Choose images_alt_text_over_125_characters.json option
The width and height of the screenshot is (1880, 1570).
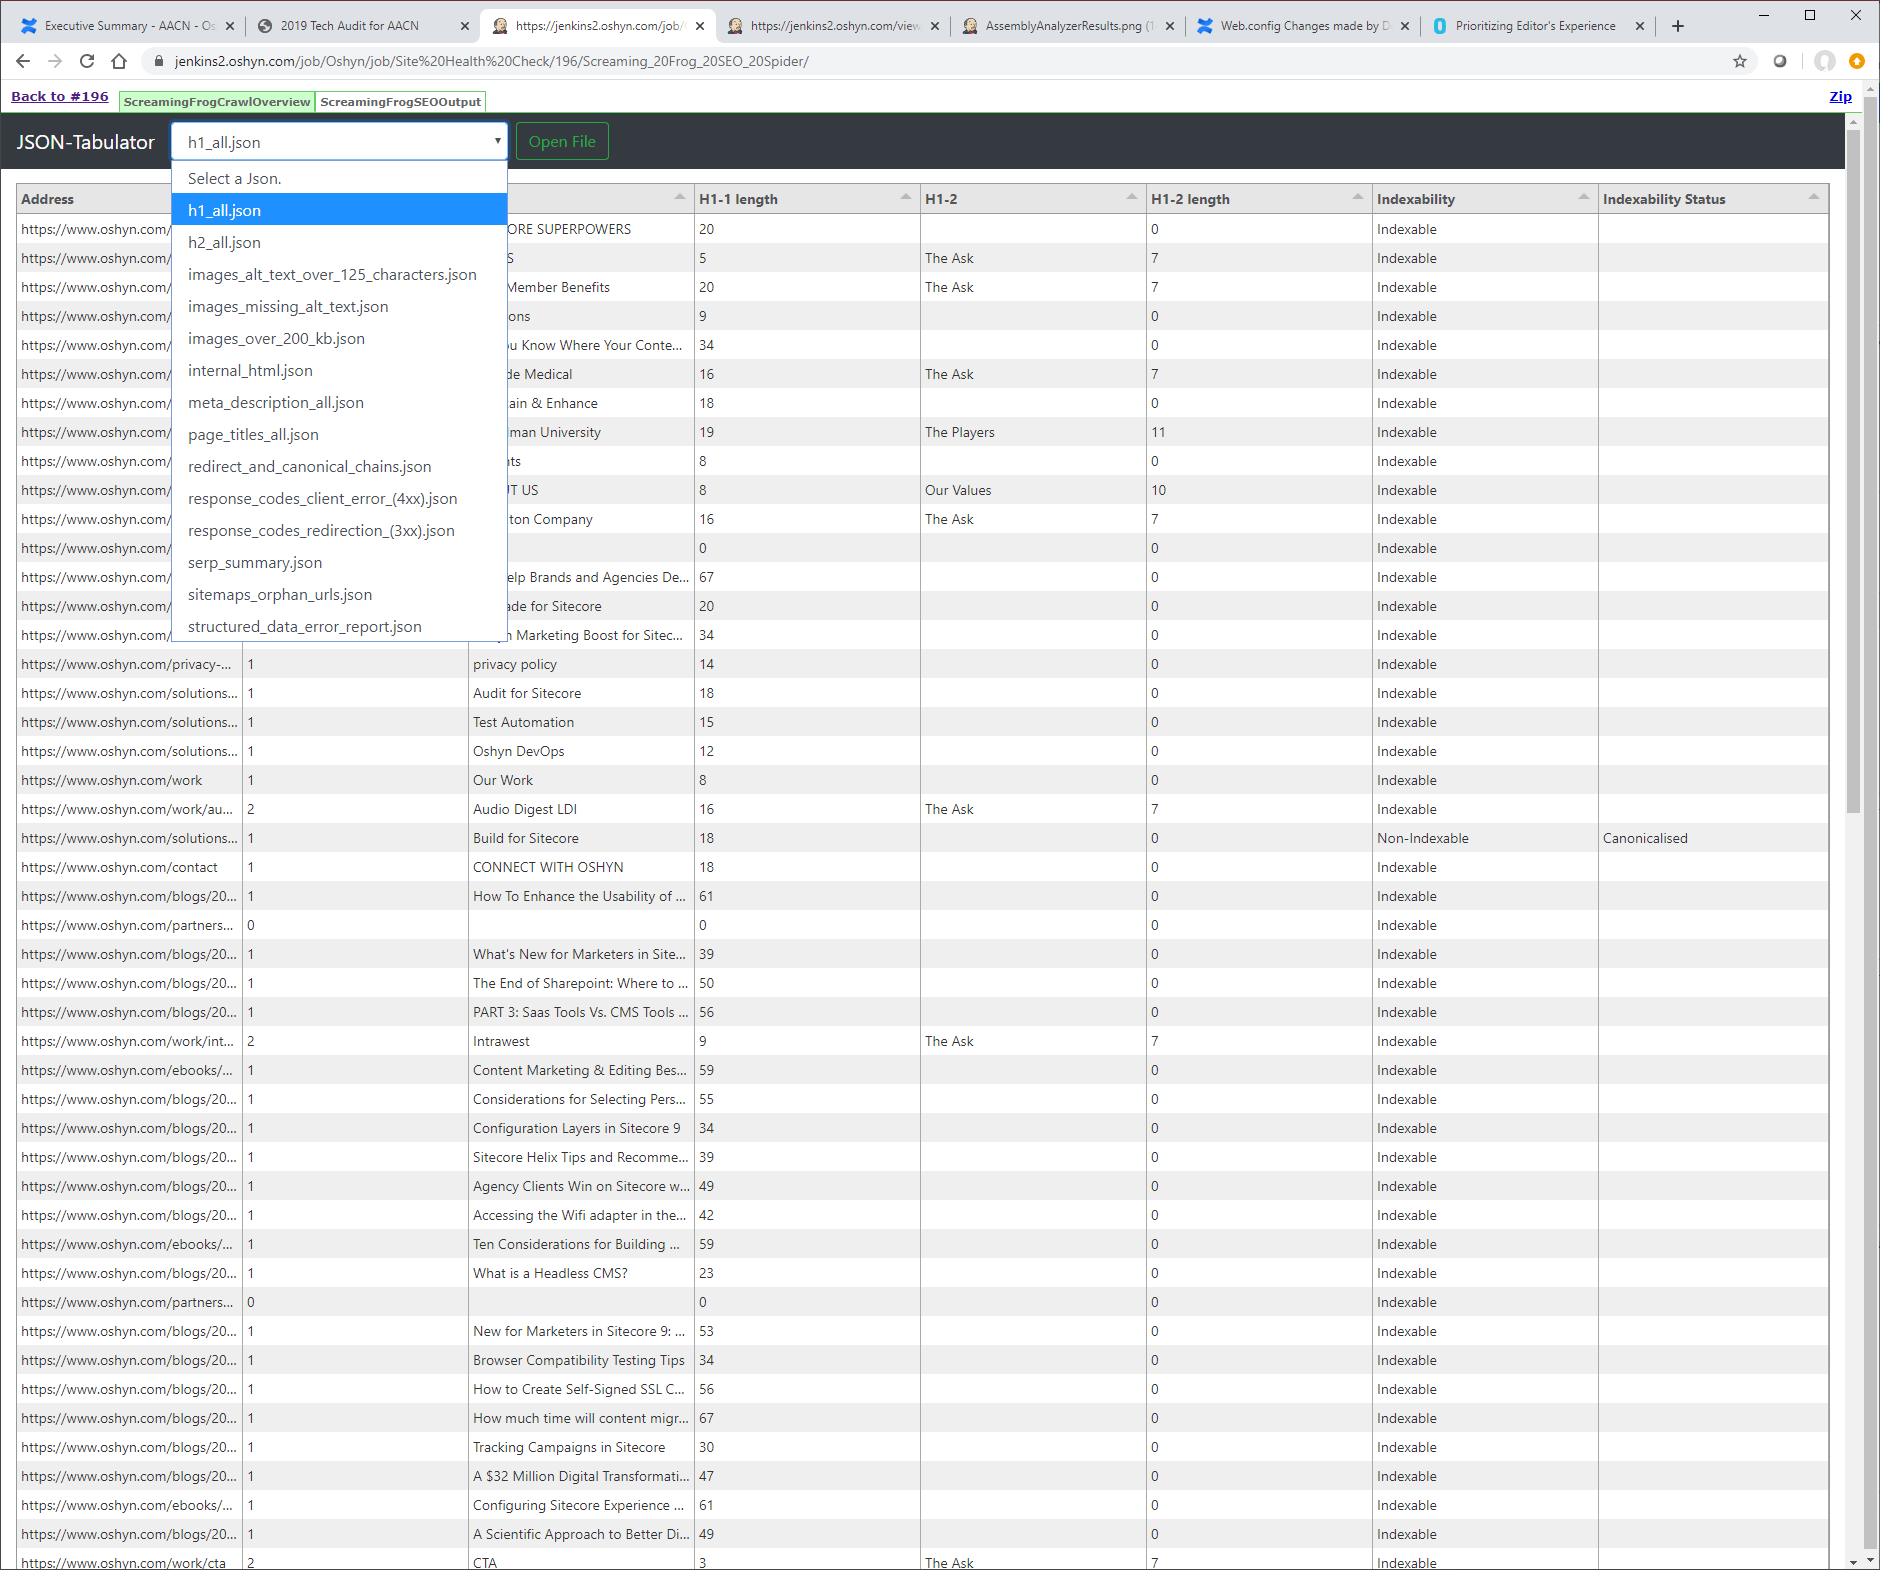pos(339,274)
